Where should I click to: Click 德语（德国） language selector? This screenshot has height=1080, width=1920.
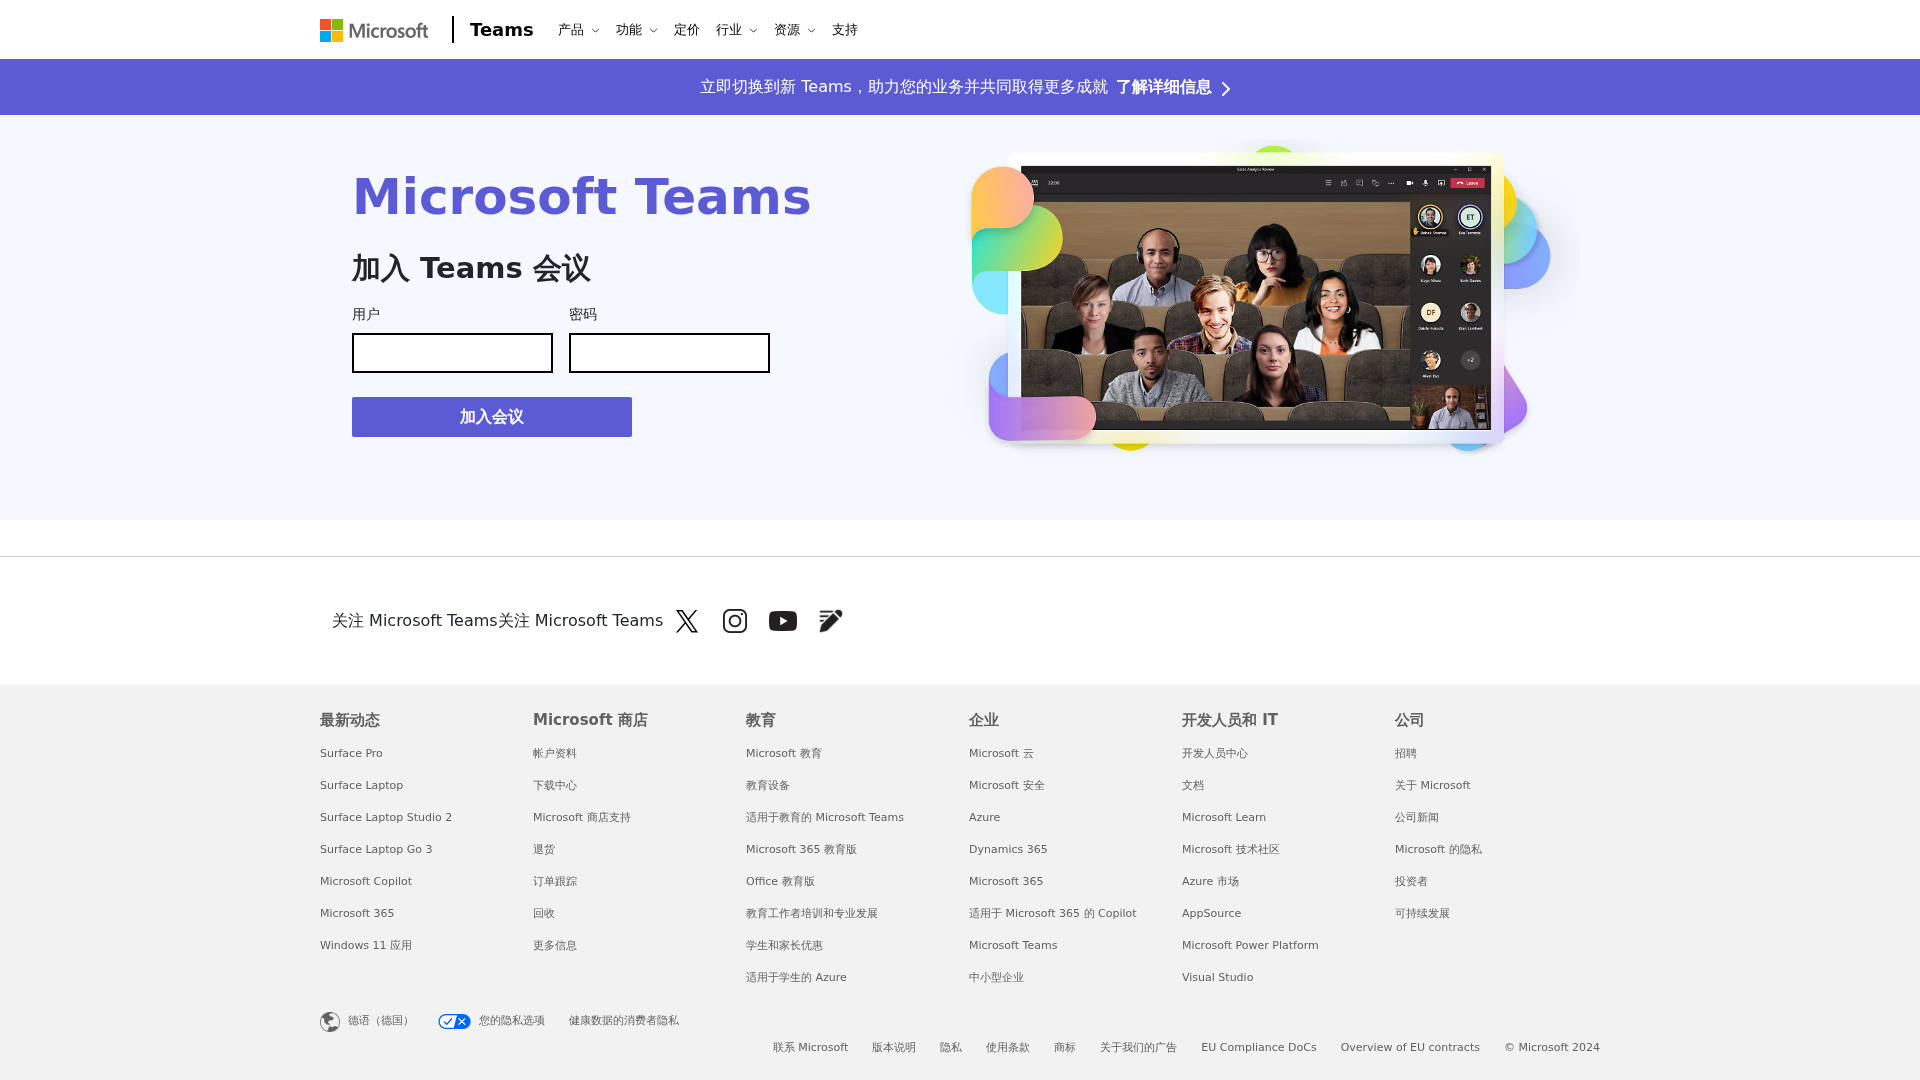[380, 1021]
